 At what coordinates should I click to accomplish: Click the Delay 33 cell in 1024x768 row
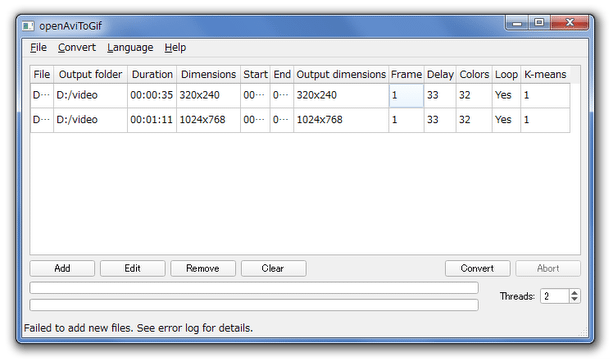point(440,120)
